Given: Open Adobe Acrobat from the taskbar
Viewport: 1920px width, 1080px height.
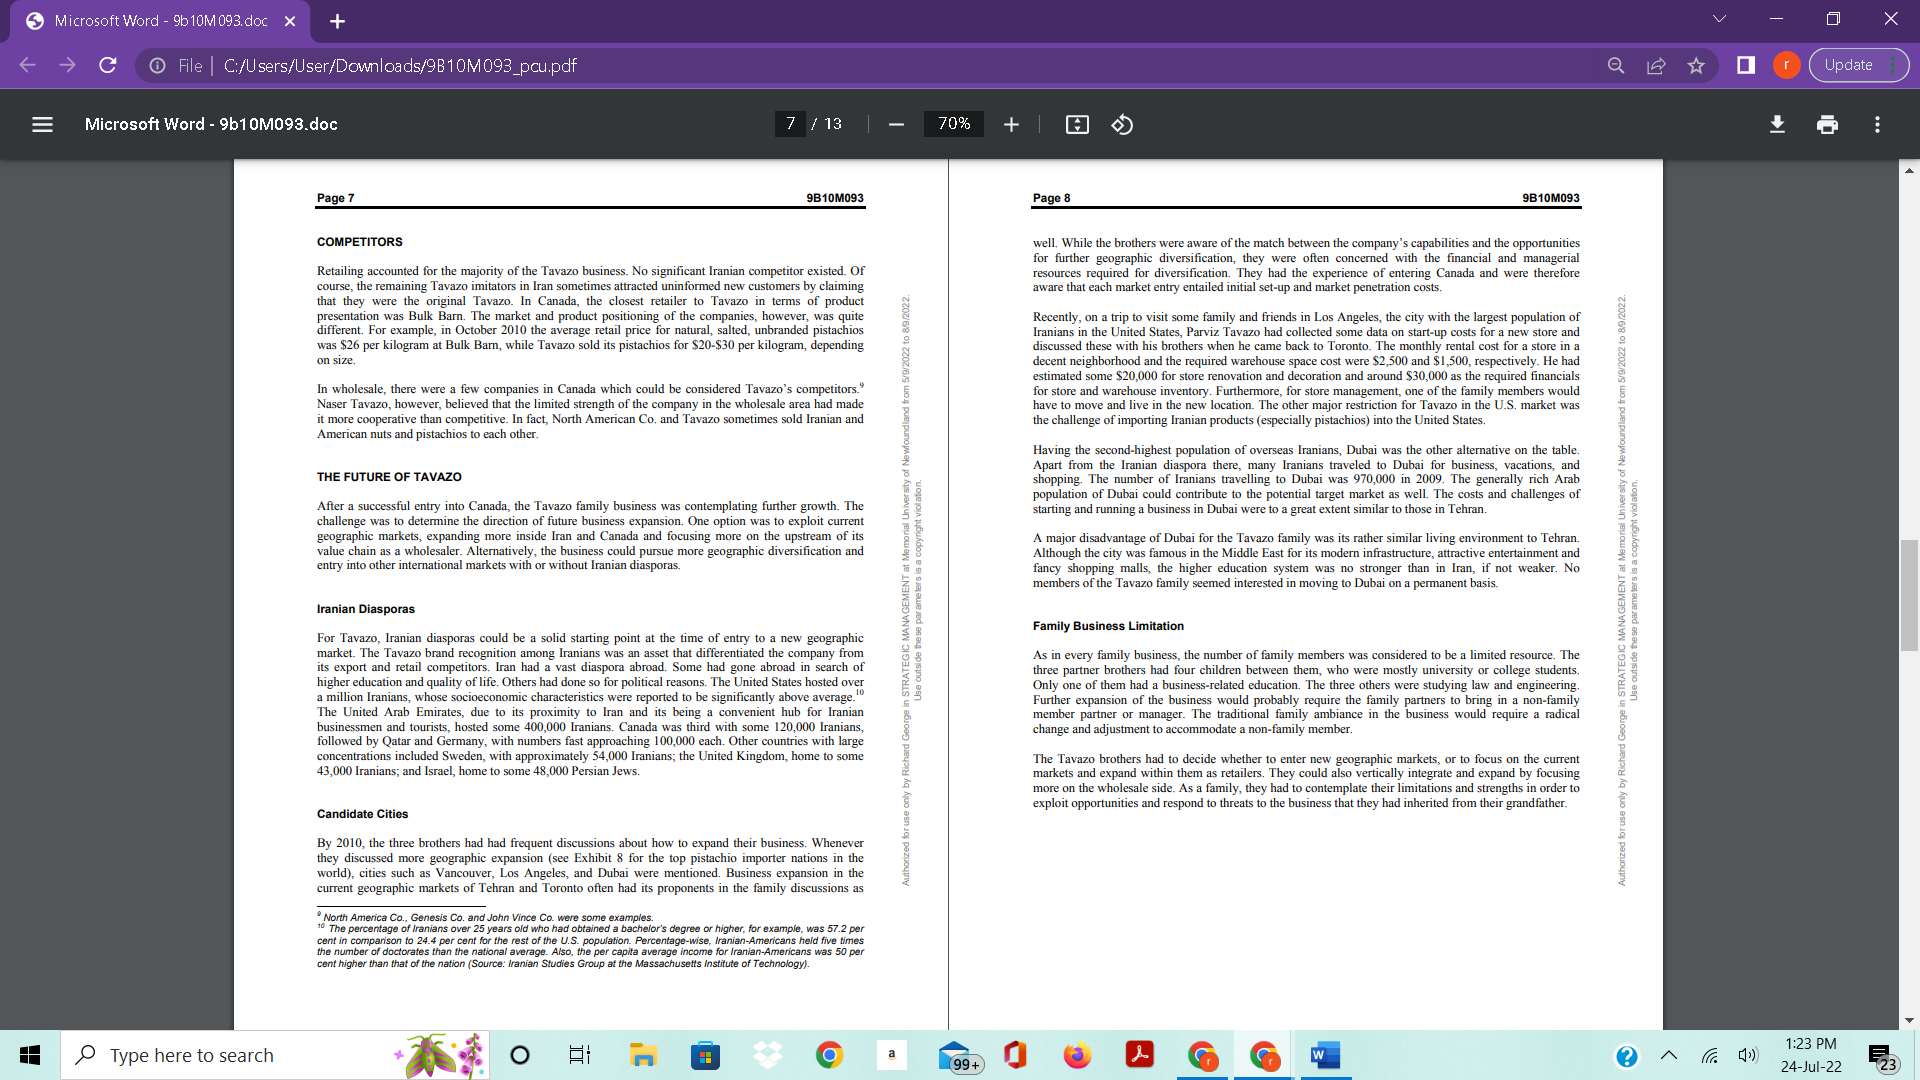Looking at the screenshot, I should pos(1139,1055).
